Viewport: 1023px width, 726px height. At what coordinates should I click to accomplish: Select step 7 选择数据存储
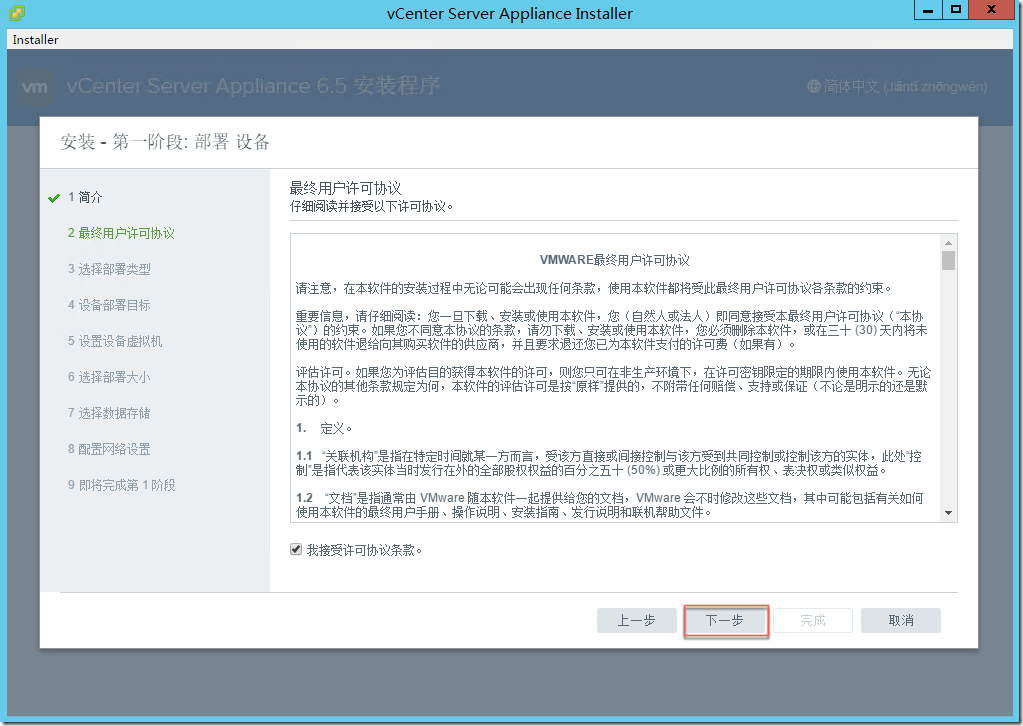pyautogui.click(x=109, y=412)
